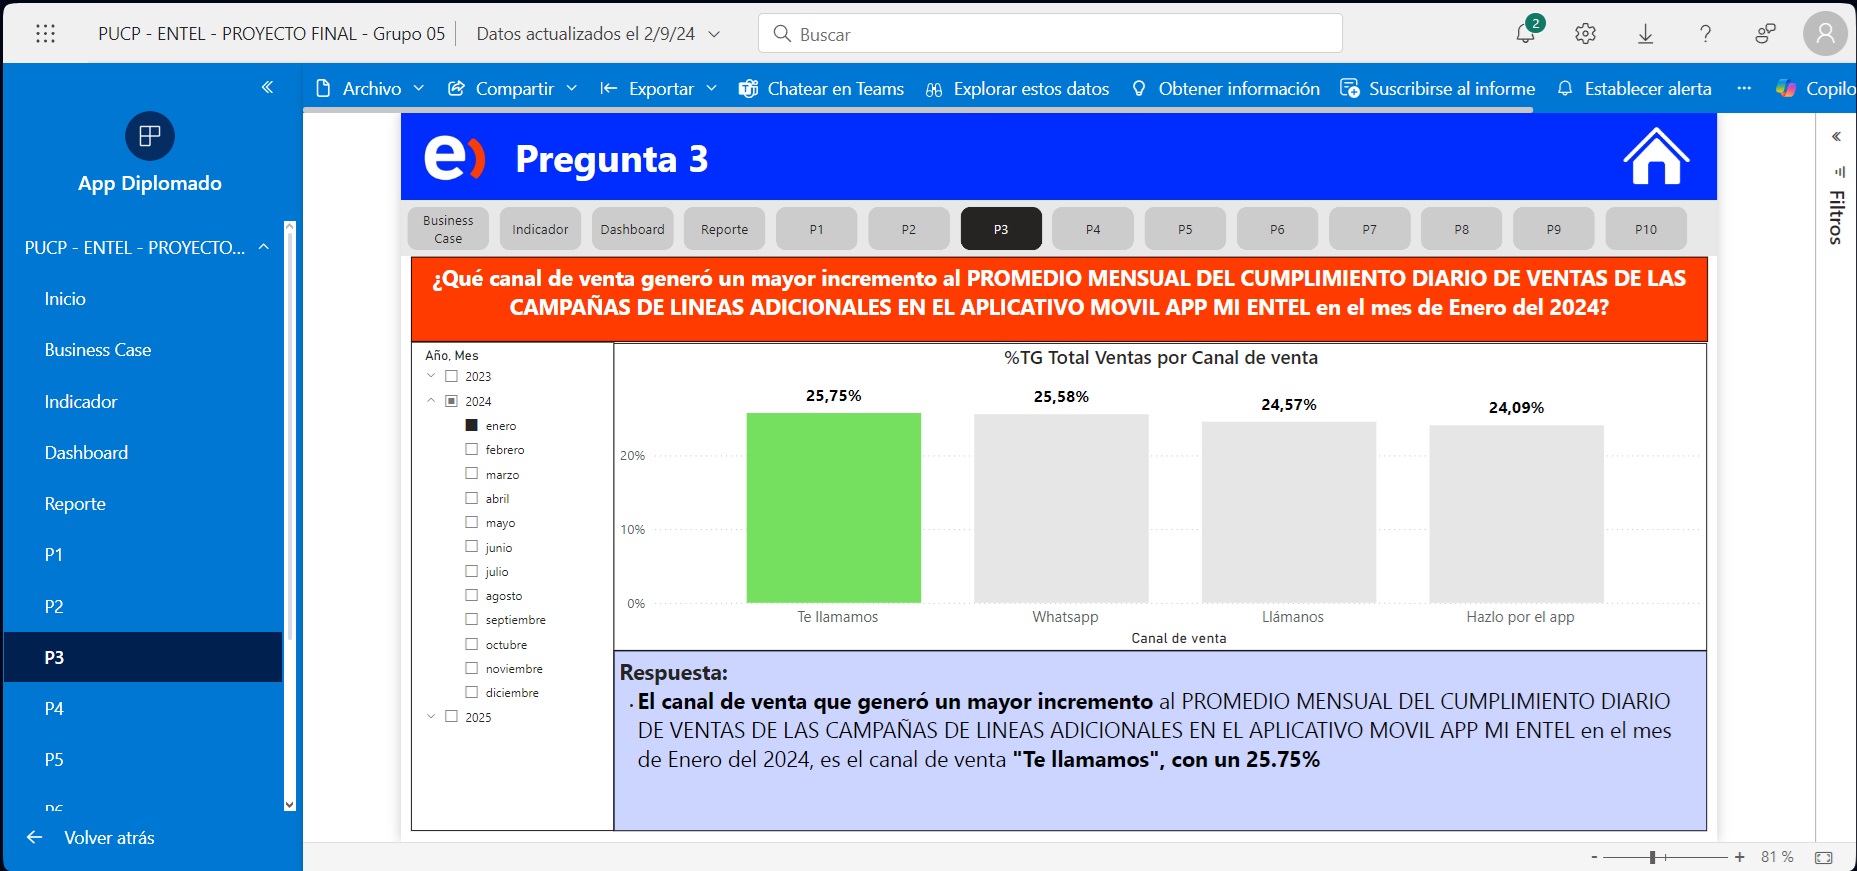The image size is (1857, 871).
Task: Click the 81 % zoom value
Action: 1777,857
